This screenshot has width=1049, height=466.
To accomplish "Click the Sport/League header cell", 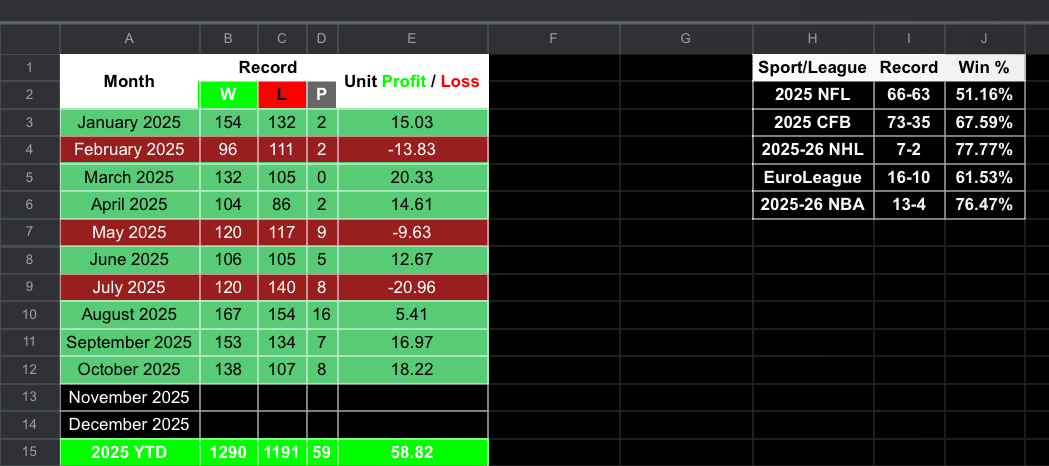I will click(x=812, y=68).
